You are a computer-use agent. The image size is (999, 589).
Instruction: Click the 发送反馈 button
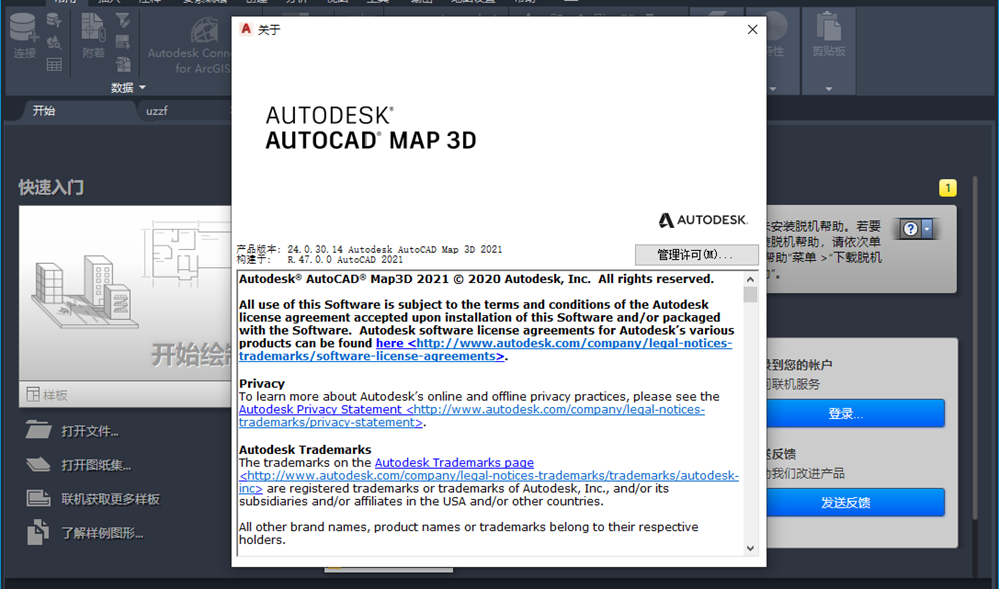tap(854, 502)
